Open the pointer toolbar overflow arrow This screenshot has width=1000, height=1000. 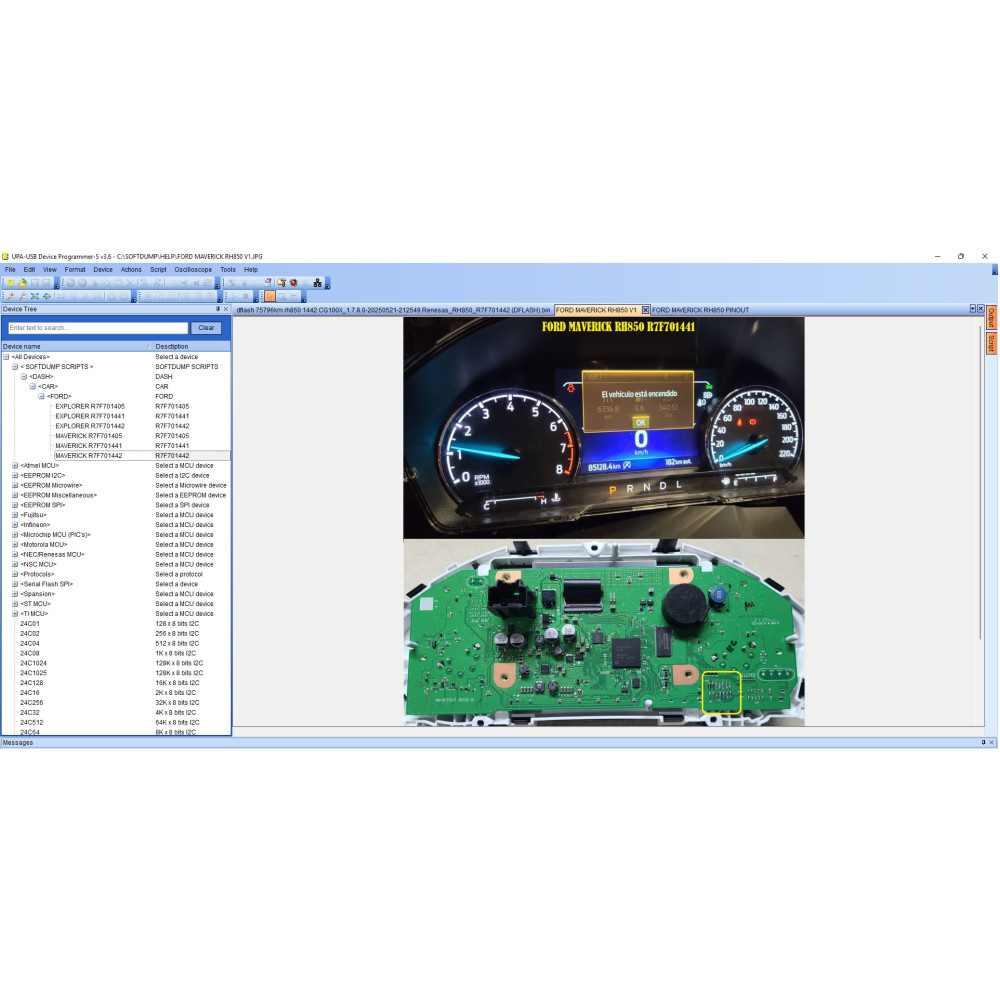304,298
